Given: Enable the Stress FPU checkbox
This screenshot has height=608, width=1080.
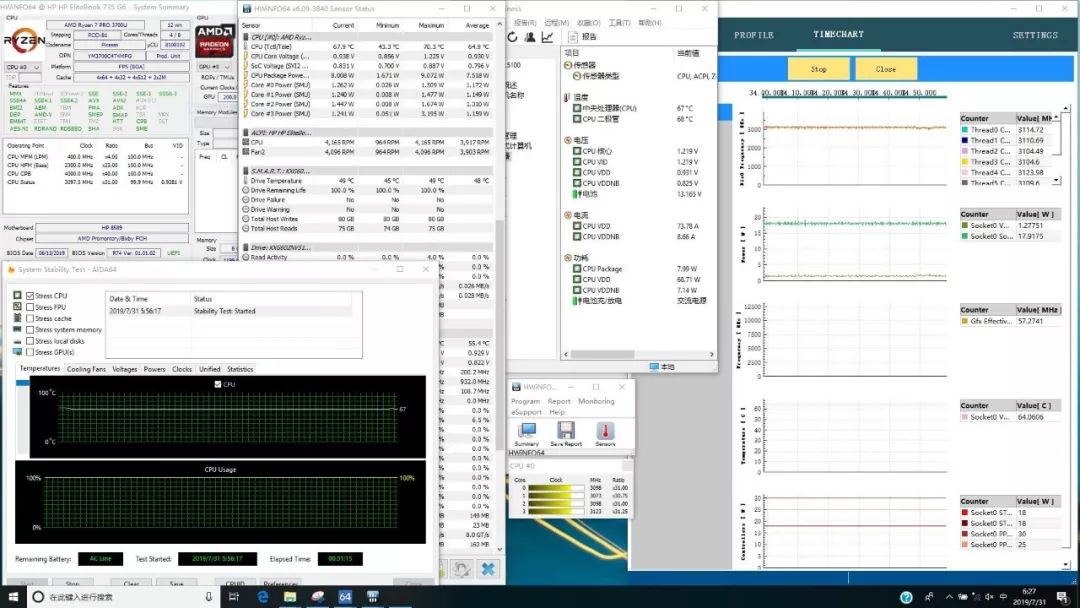Looking at the screenshot, I should 30,307.
